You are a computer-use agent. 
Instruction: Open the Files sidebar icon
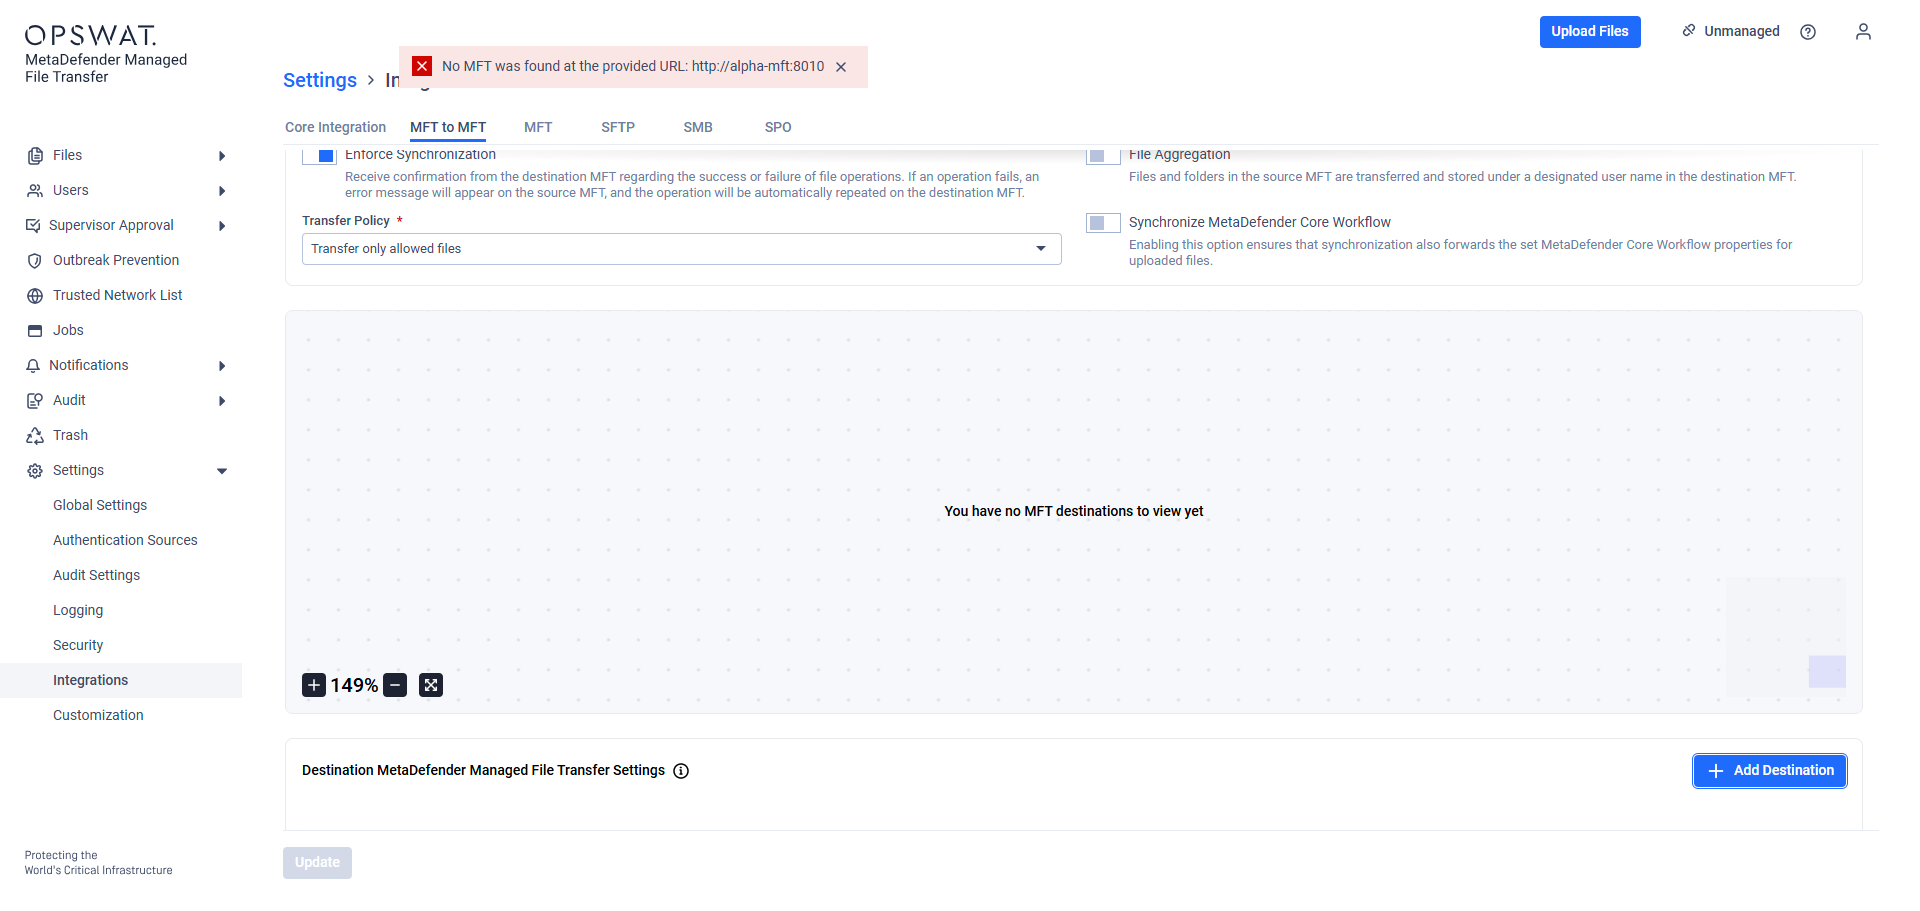[35, 156]
